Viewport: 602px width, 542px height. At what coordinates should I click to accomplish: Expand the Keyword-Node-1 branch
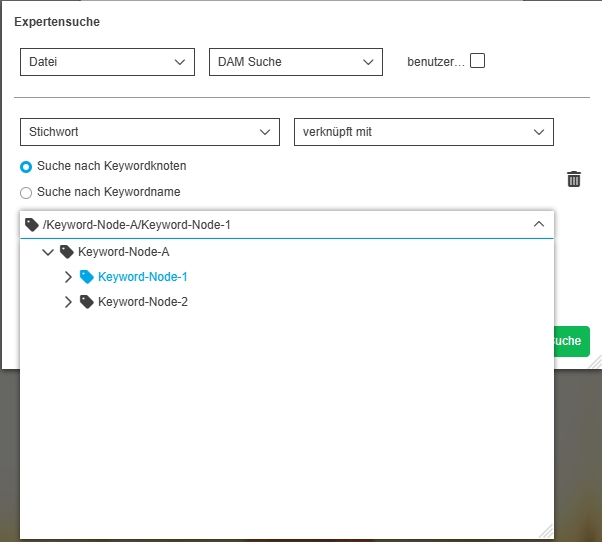click(68, 277)
